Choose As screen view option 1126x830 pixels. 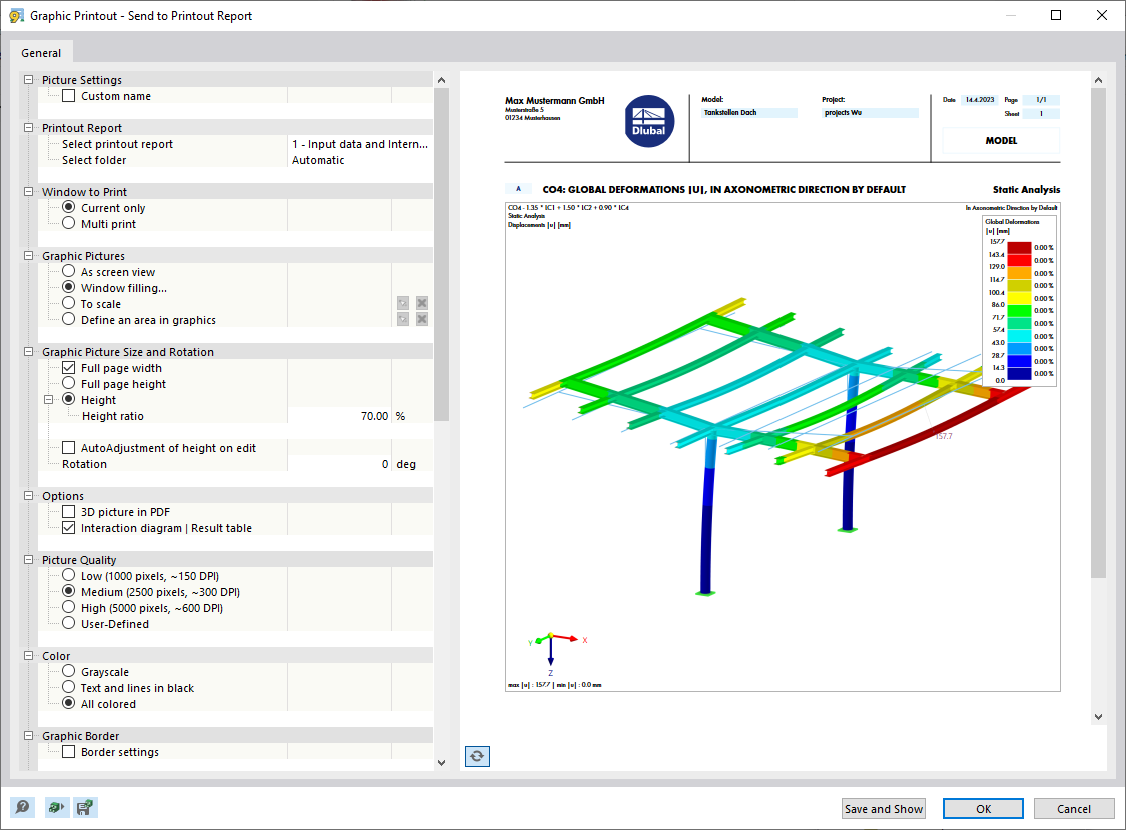(68, 271)
